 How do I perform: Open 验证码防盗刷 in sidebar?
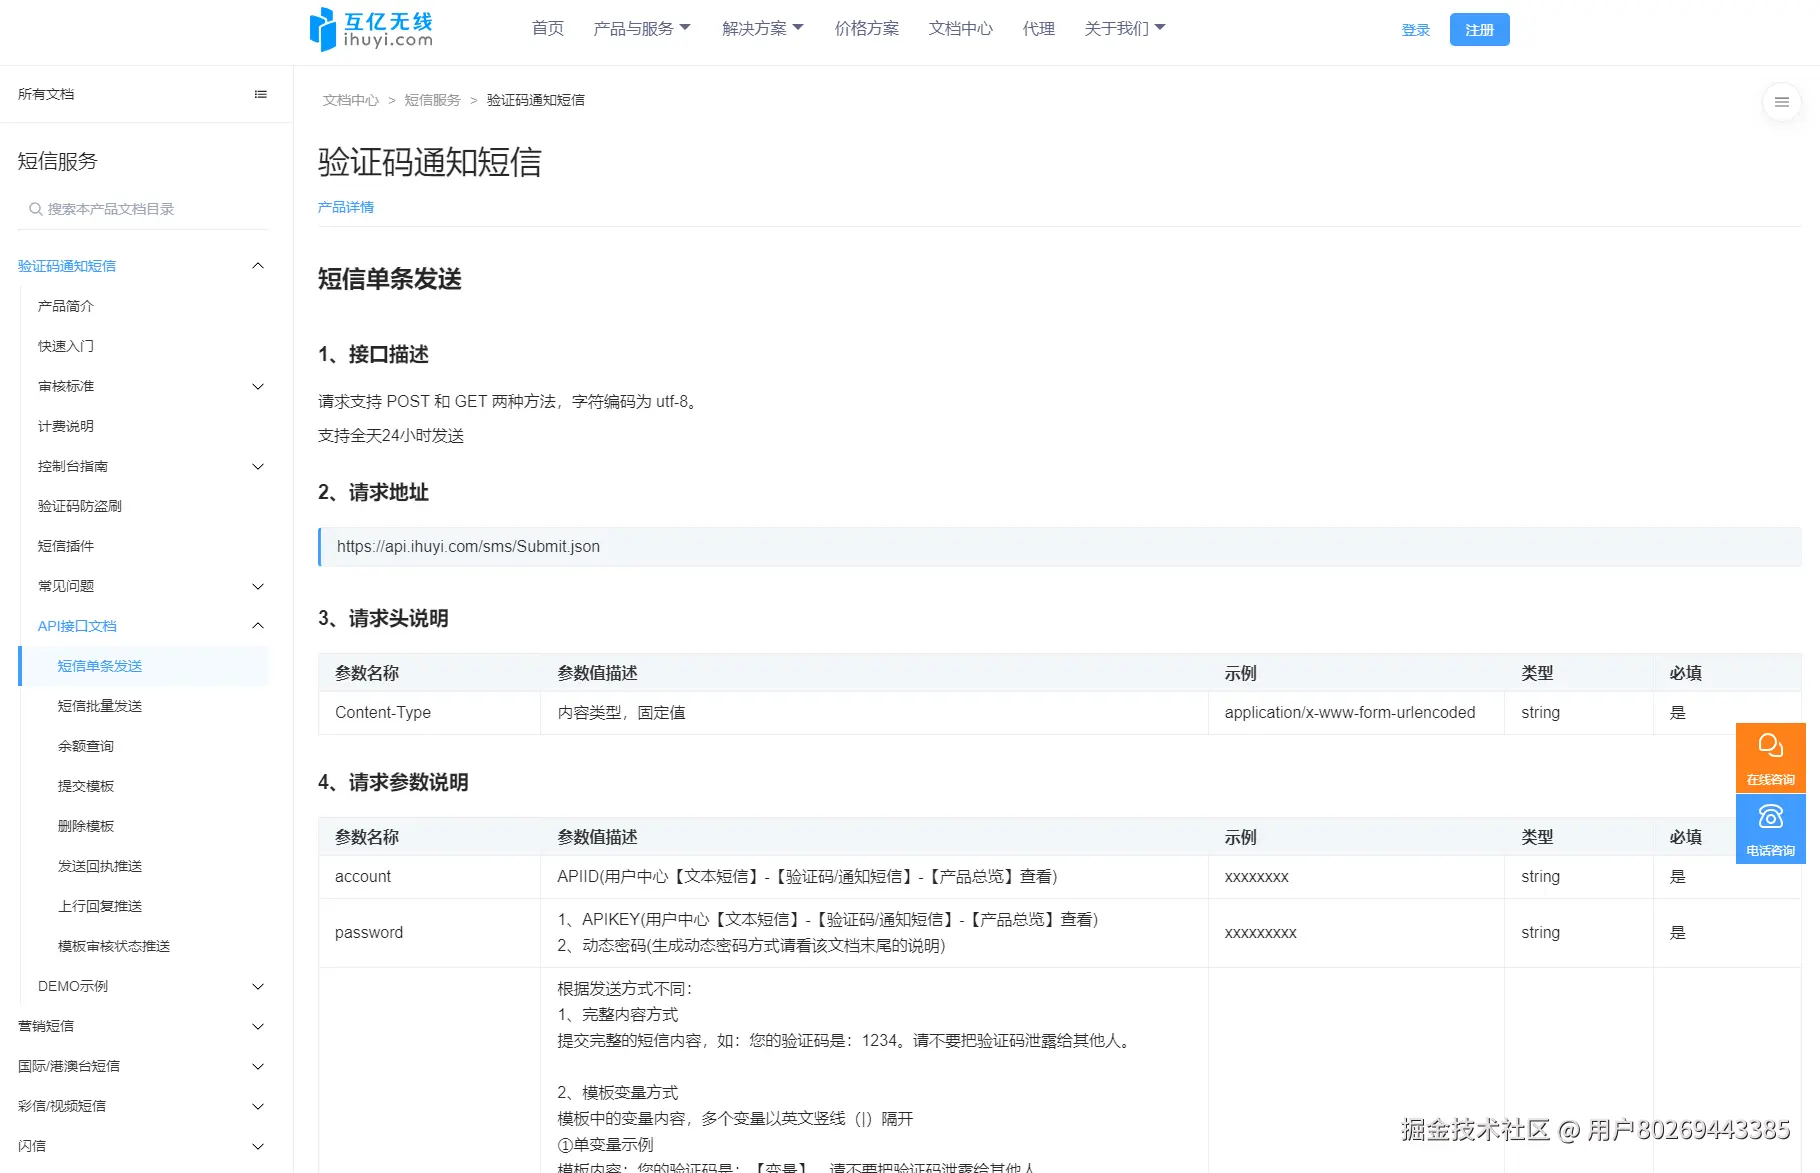pos(79,506)
